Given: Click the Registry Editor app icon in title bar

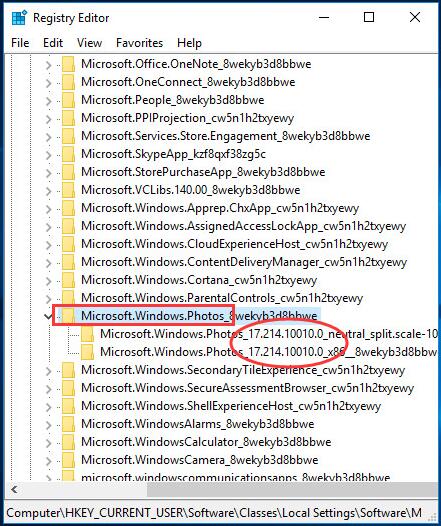Looking at the screenshot, I should point(19,17).
